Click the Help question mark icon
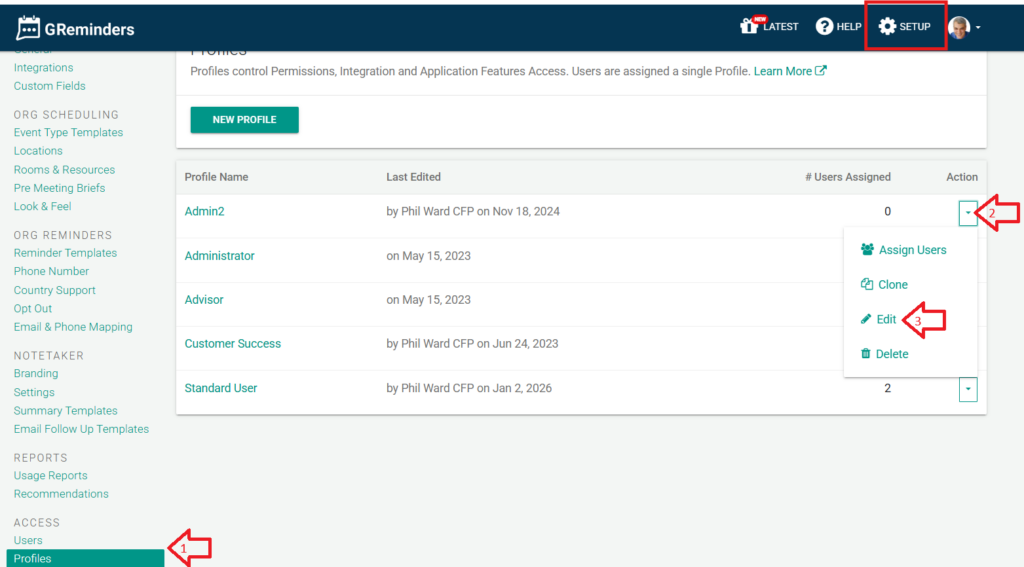This screenshot has height=567, width=1024. point(824,26)
